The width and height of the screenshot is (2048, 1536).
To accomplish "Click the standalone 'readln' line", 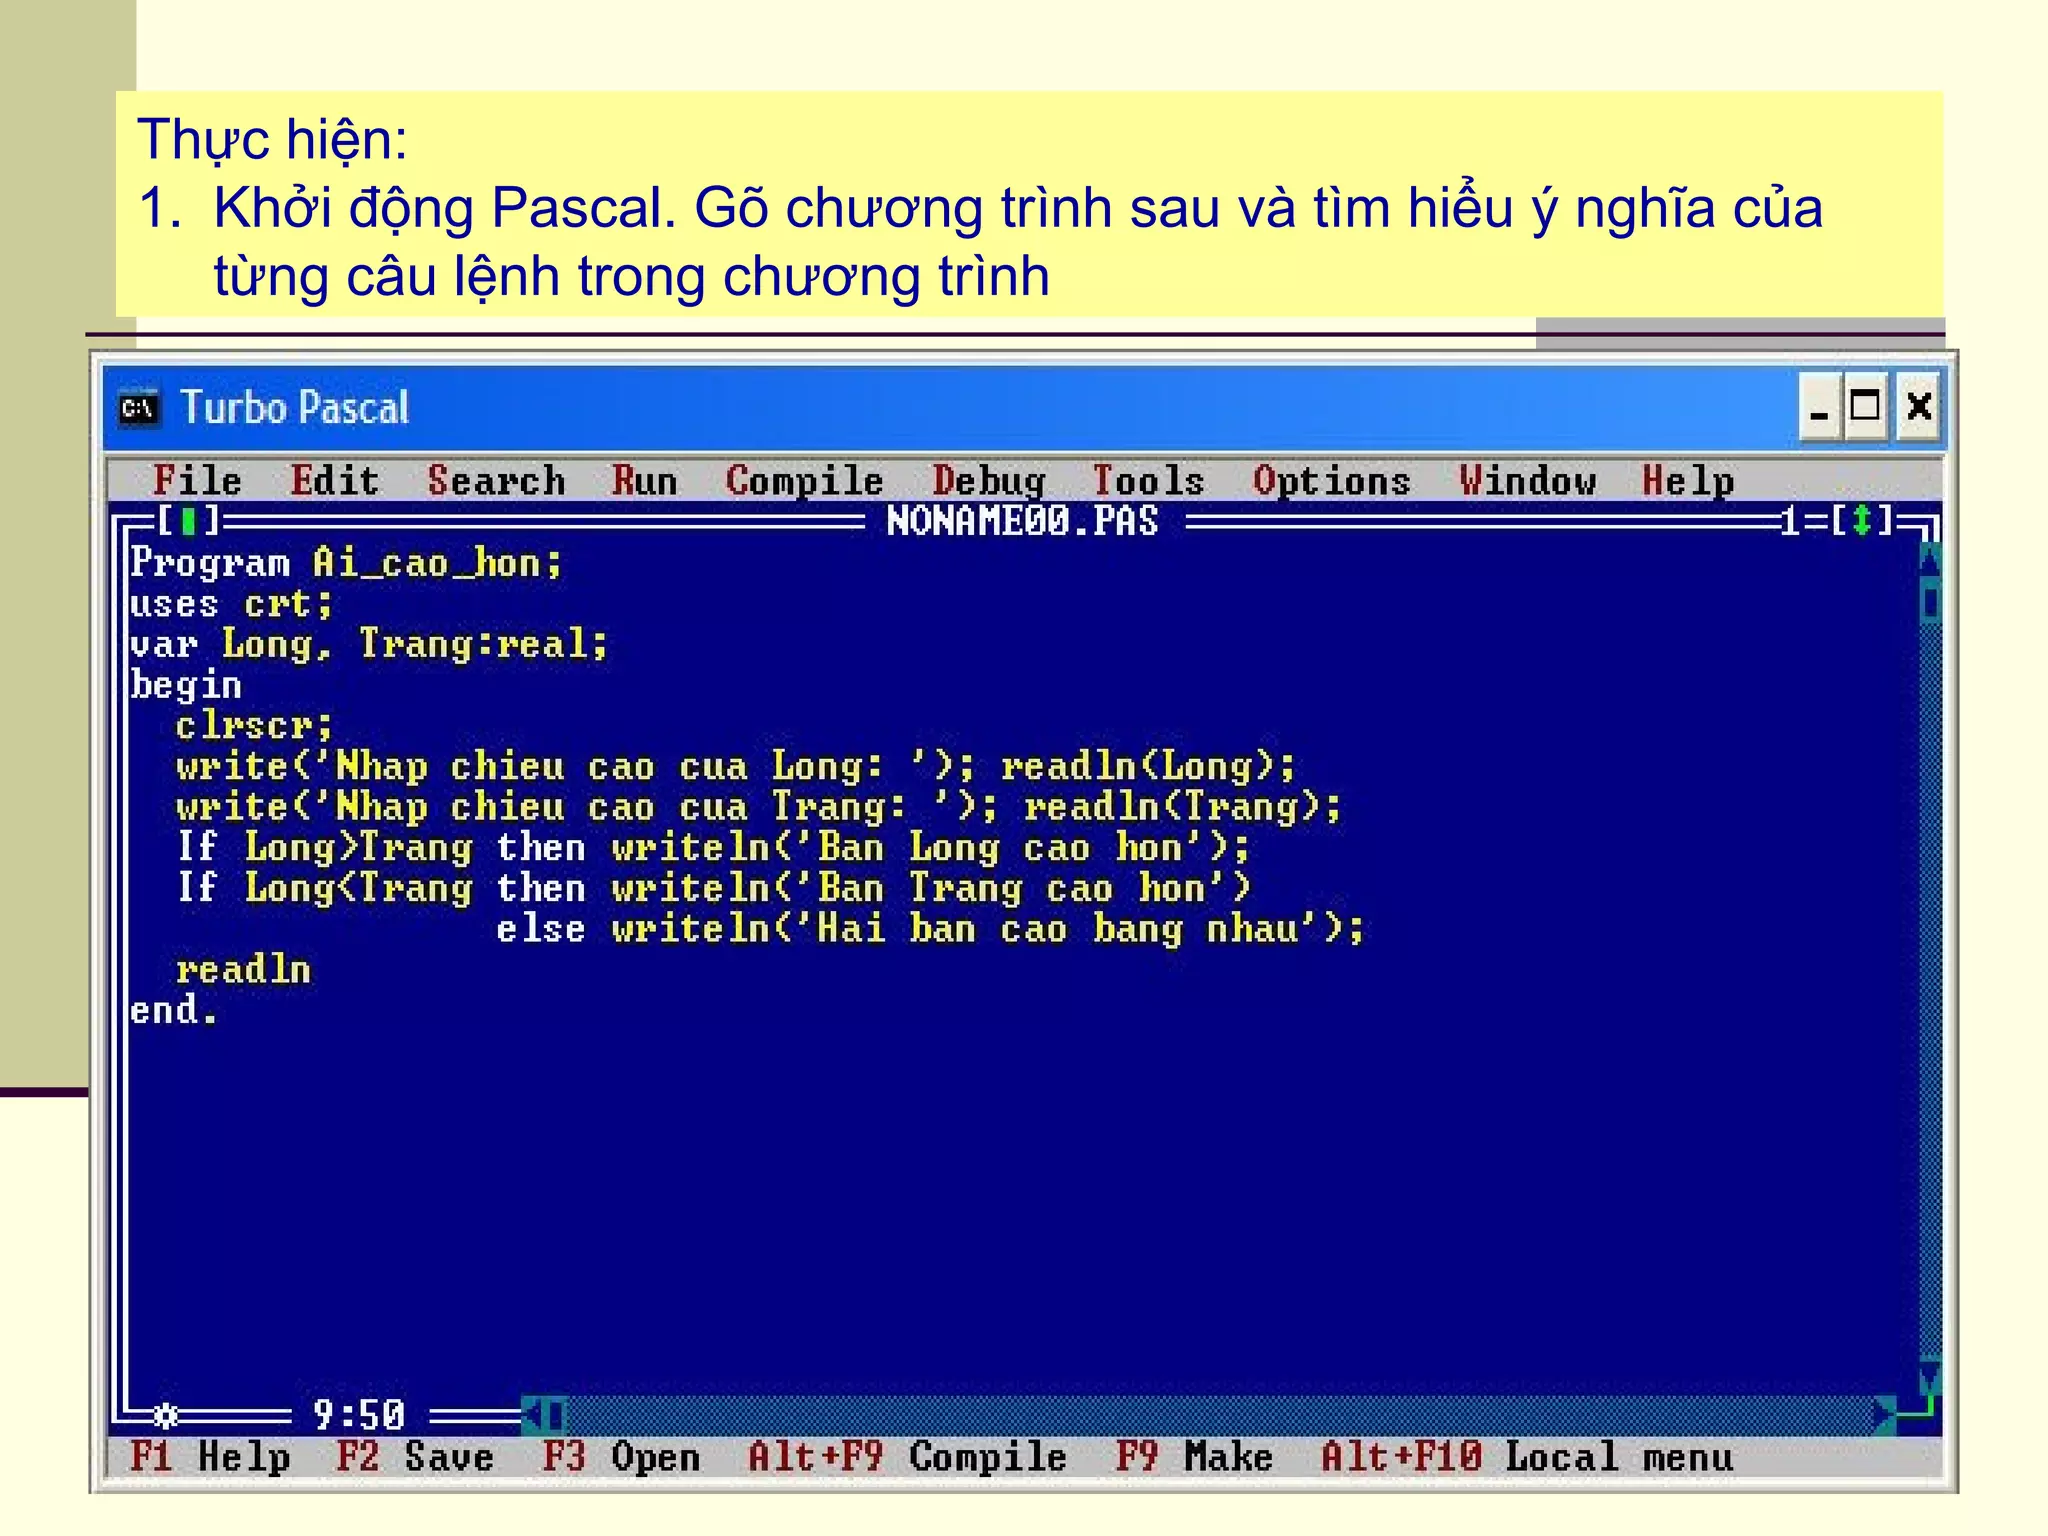I will [x=243, y=970].
